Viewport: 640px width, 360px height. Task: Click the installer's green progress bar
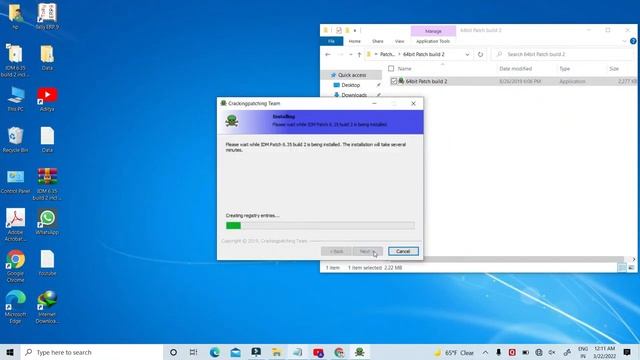point(320,225)
